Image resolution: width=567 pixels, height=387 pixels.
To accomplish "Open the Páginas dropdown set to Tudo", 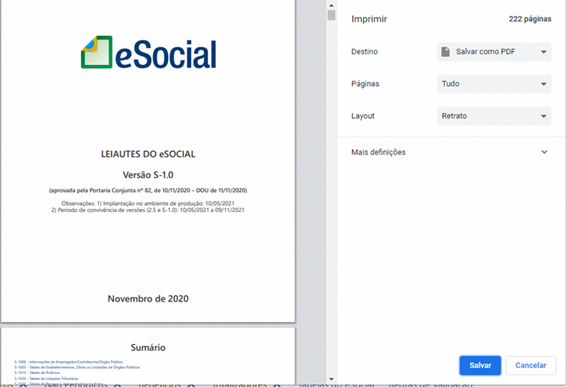I will pyautogui.click(x=494, y=84).
